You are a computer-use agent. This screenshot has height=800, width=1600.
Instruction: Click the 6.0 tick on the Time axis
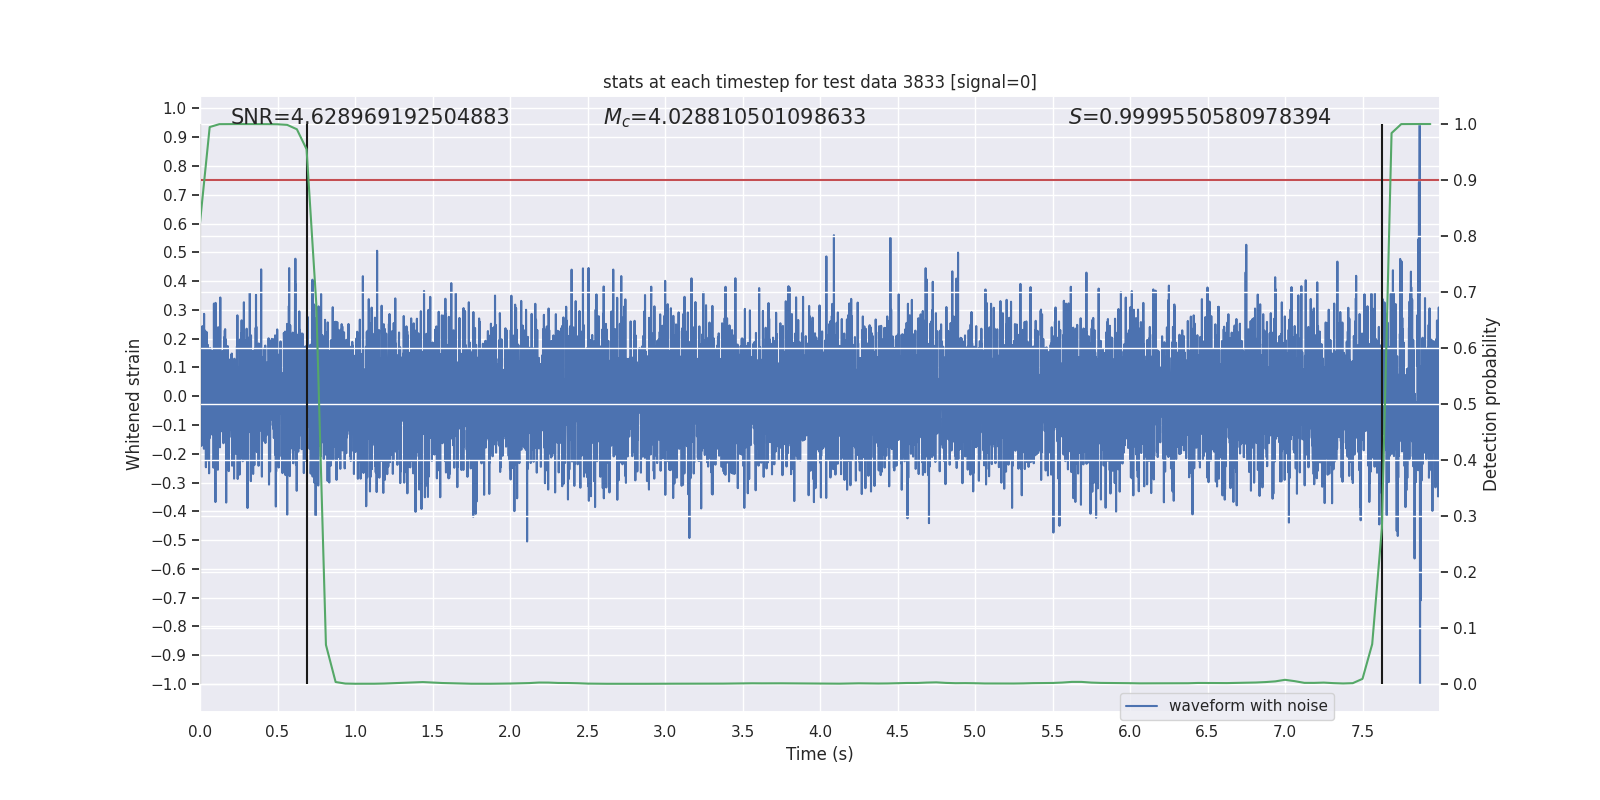coord(1130,731)
